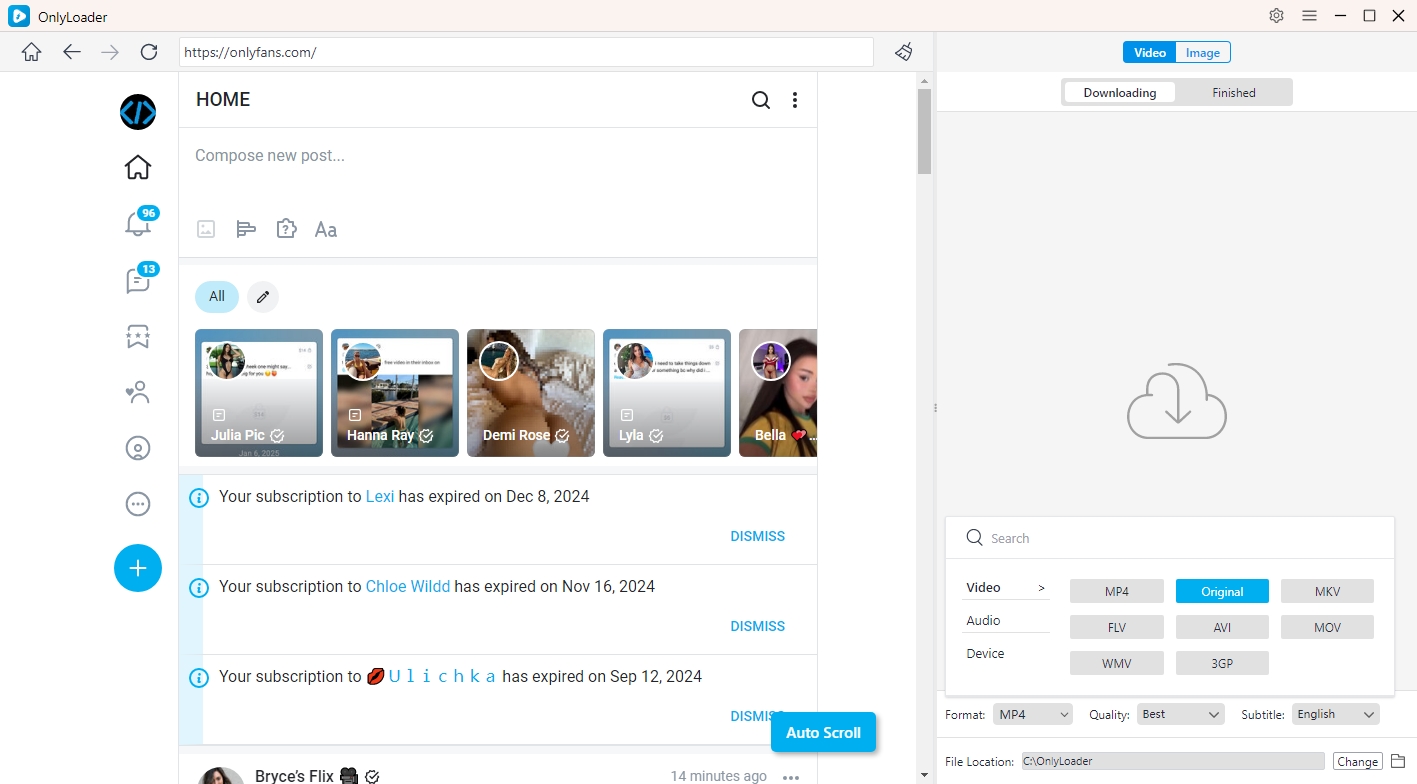The image size is (1417, 784).
Task: Open Ulichka profile link
Action: pyautogui.click(x=432, y=676)
